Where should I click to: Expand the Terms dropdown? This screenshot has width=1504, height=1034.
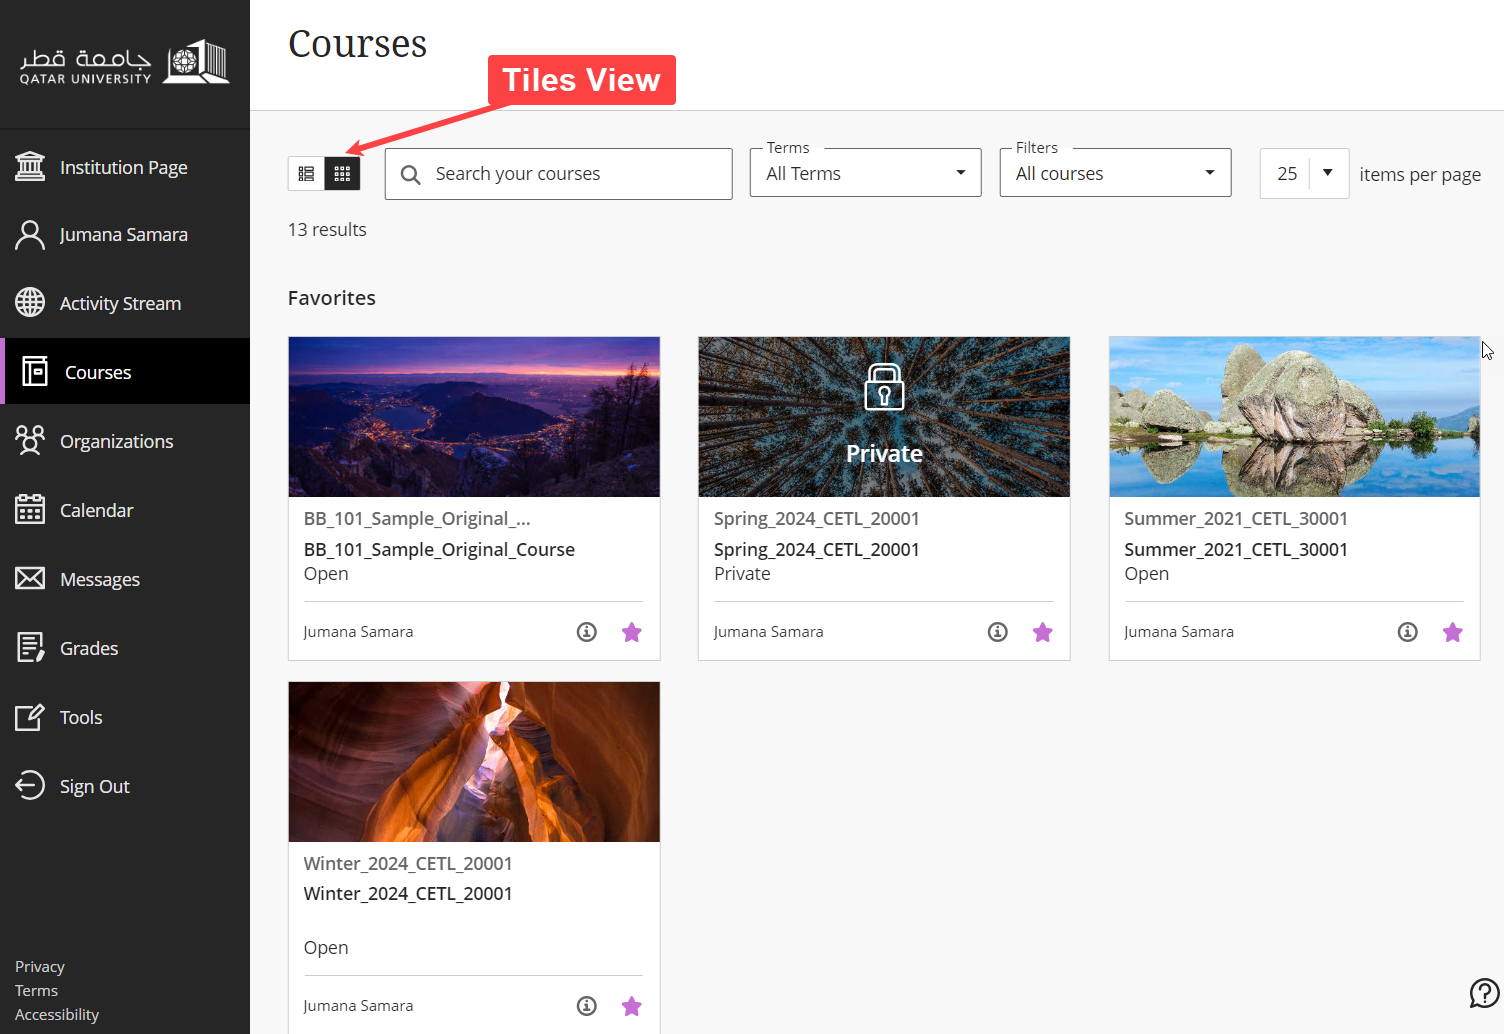click(865, 174)
